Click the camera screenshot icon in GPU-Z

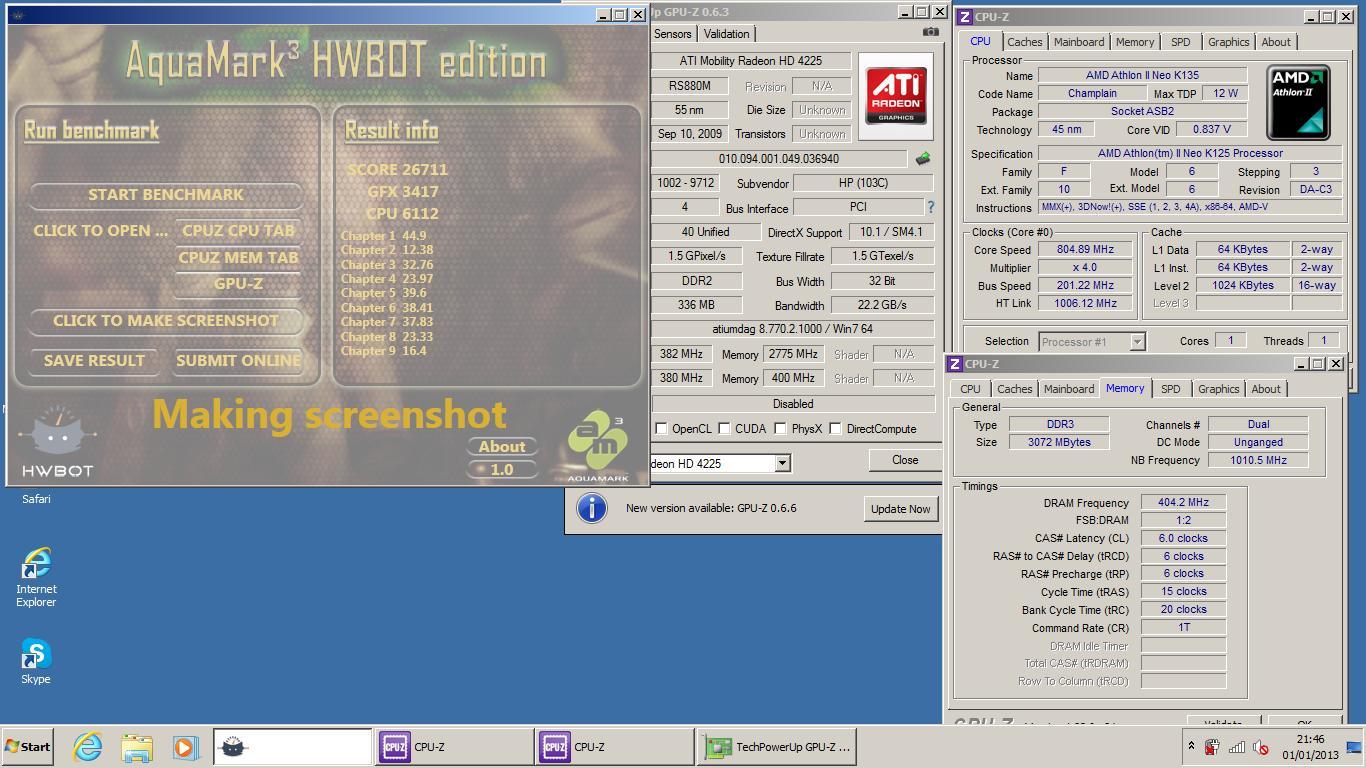tap(930, 32)
